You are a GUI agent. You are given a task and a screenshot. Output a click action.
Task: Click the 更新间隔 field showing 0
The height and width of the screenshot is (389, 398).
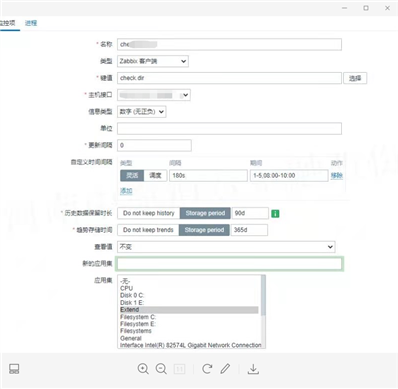154,145
